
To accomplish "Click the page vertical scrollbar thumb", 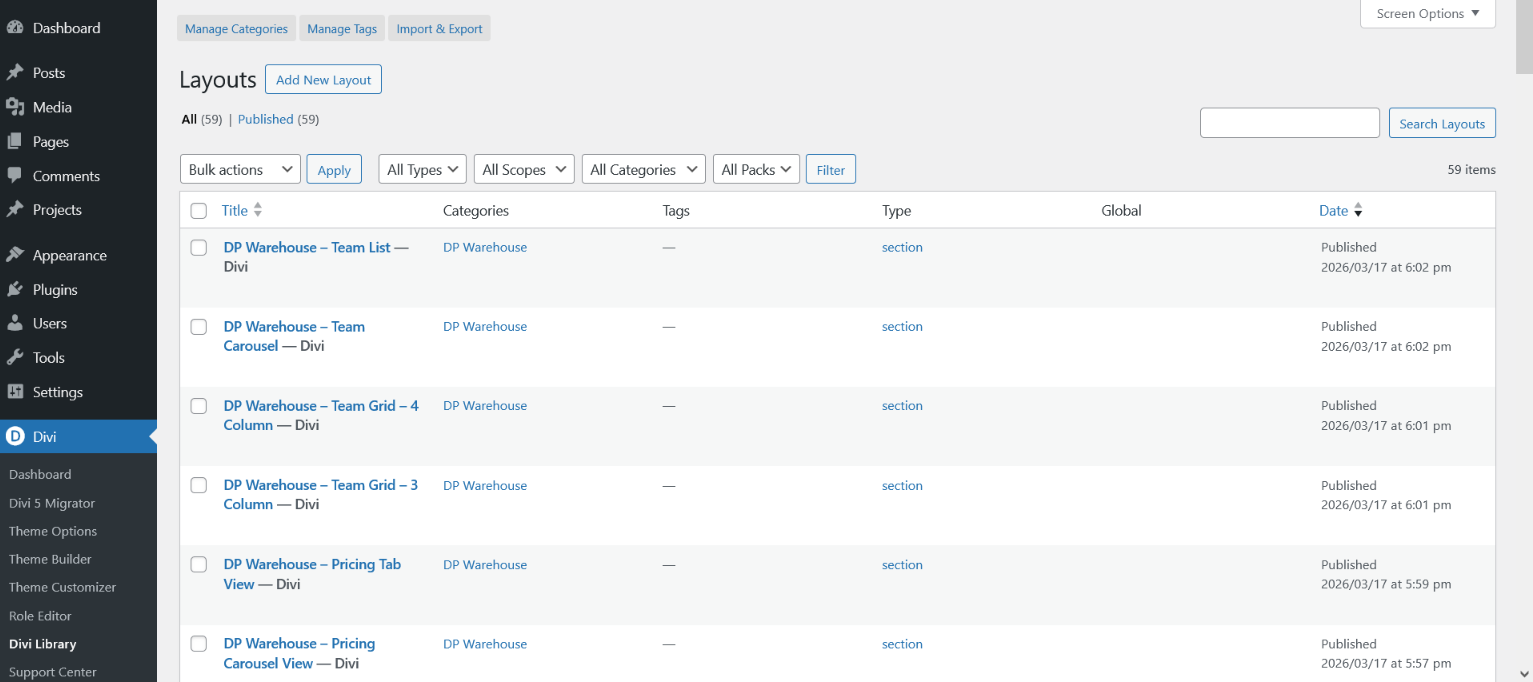I will coord(1524,37).
